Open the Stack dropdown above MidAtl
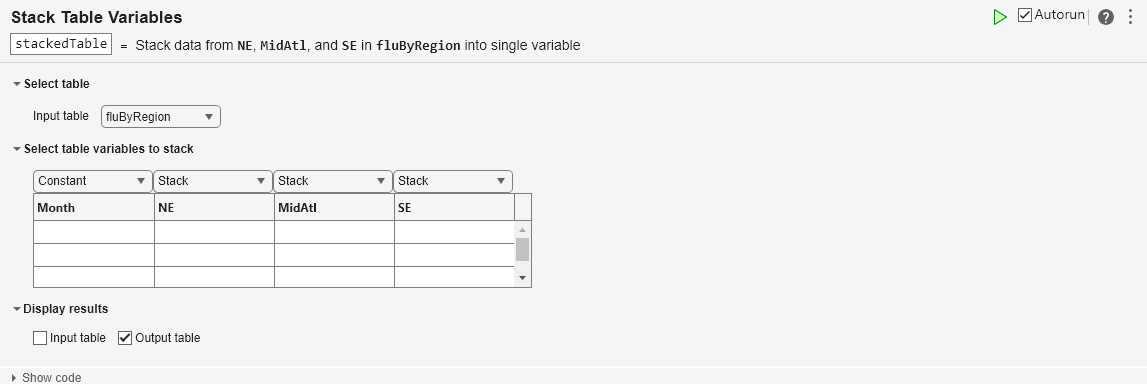 coord(333,181)
